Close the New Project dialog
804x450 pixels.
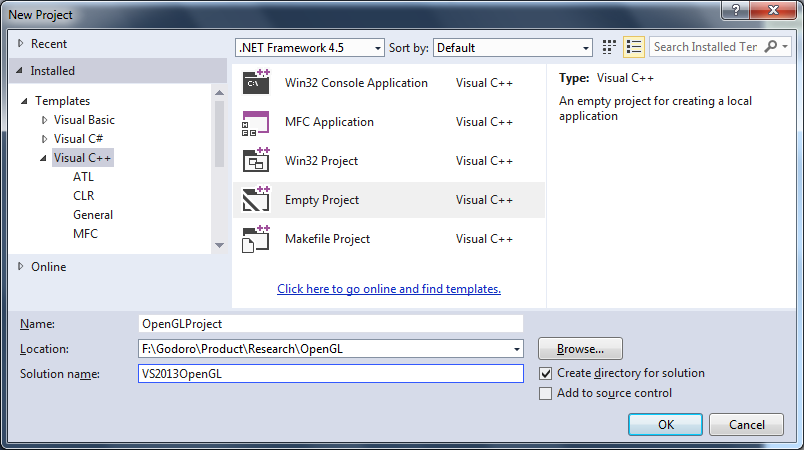click(x=773, y=10)
